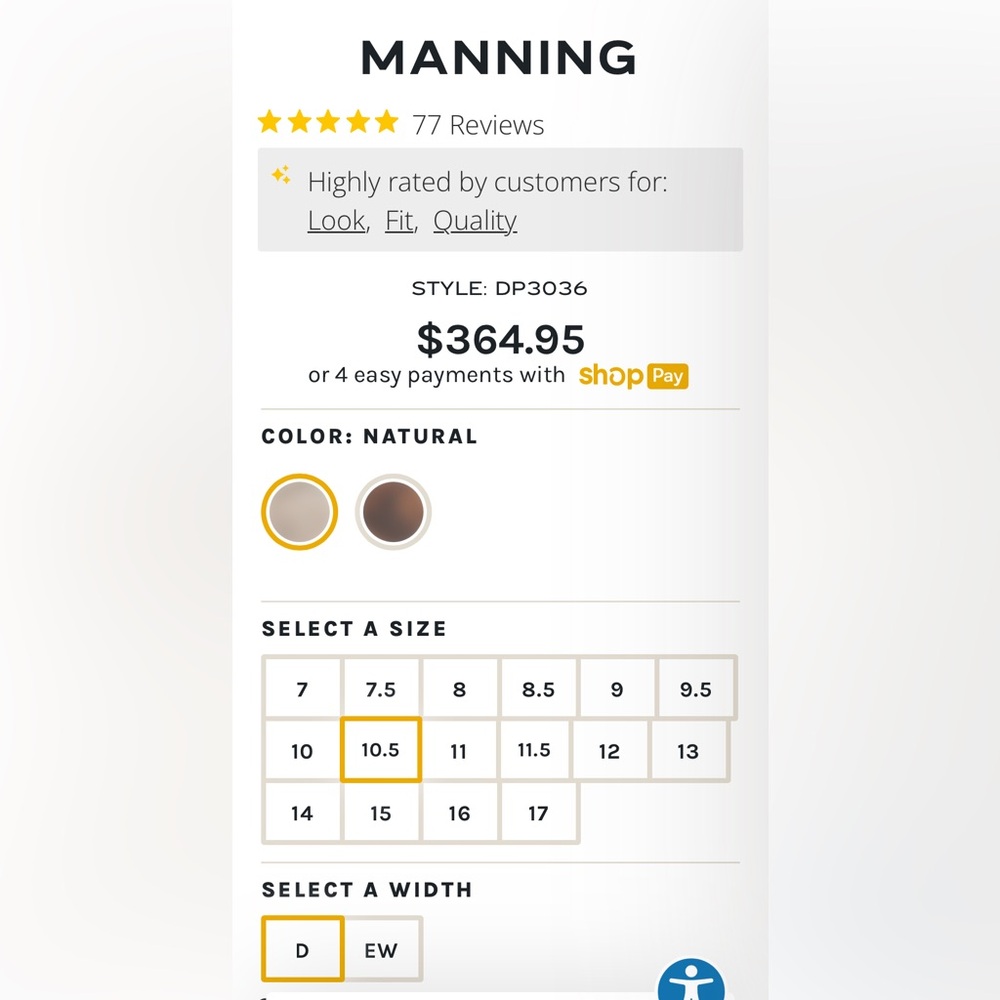Select the Natural color swatch
The width and height of the screenshot is (1000, 1000).
[299, 512]
